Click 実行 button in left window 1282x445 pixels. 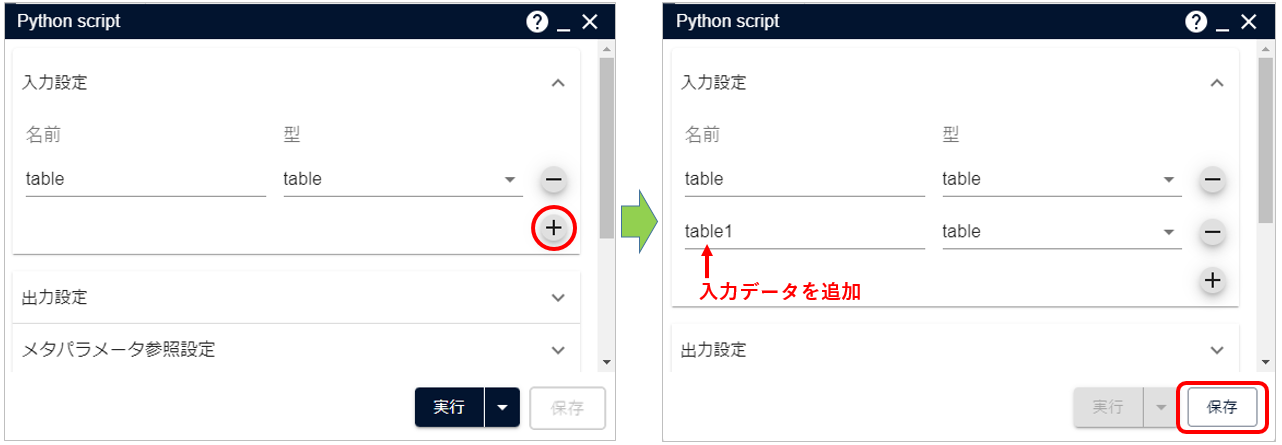(450, 408)
